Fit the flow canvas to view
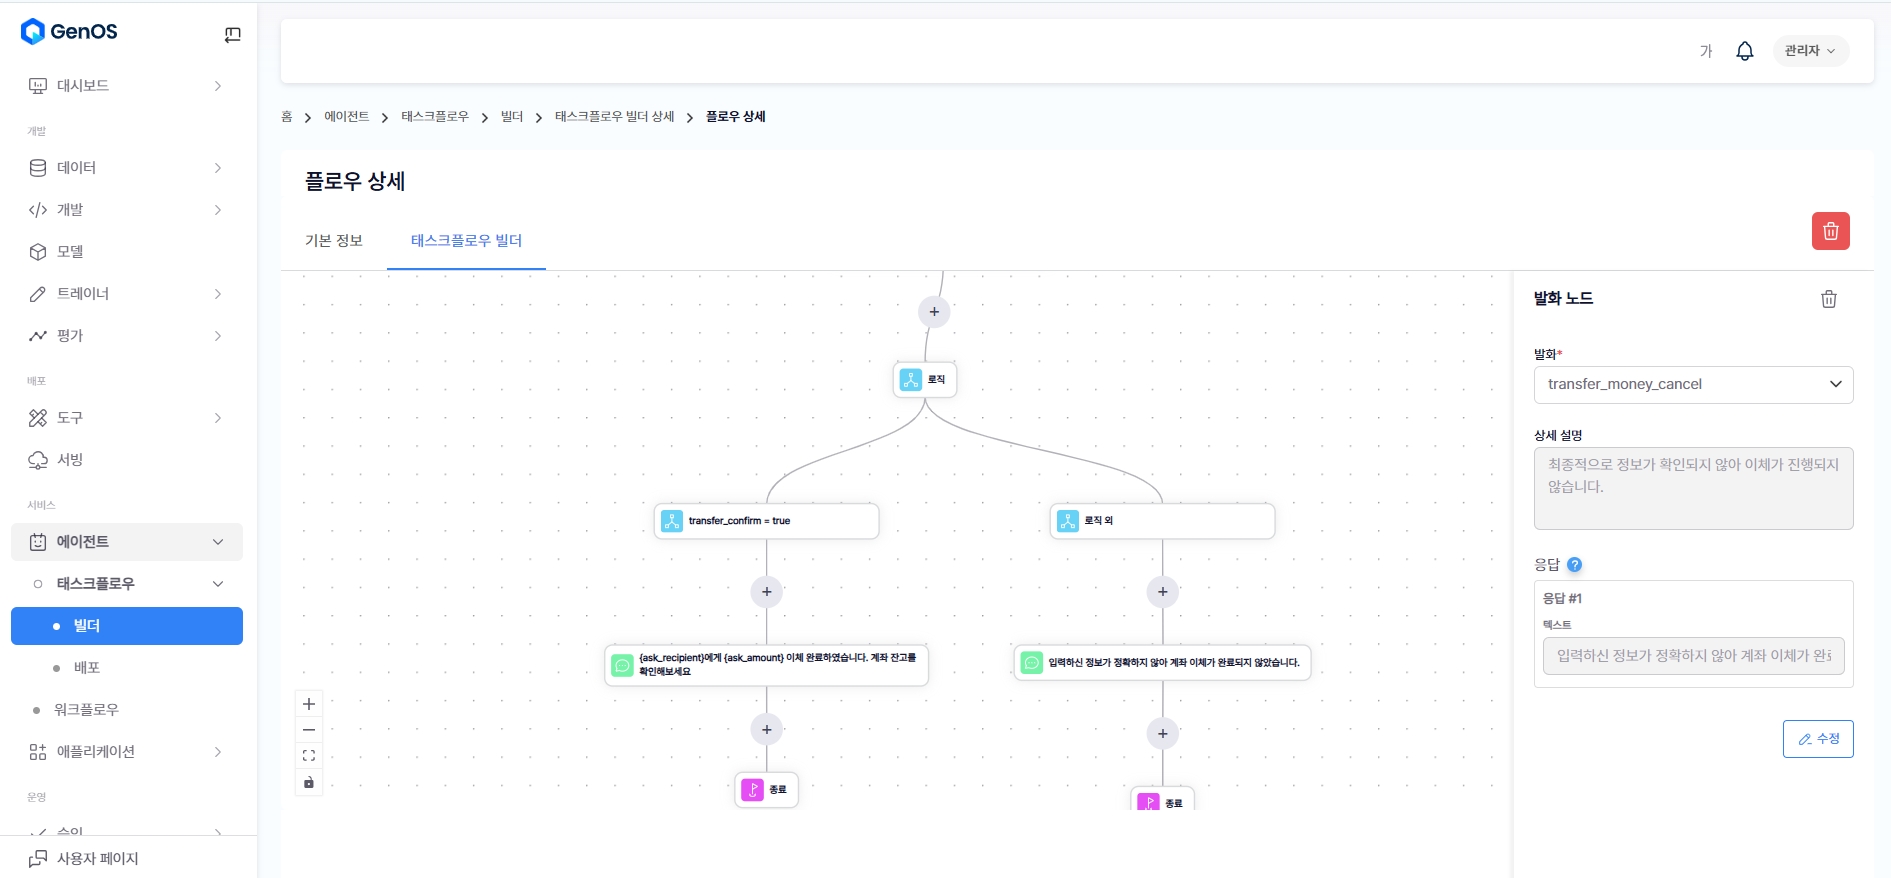Viewport: 1891px width, 878px height. [309, 756]
